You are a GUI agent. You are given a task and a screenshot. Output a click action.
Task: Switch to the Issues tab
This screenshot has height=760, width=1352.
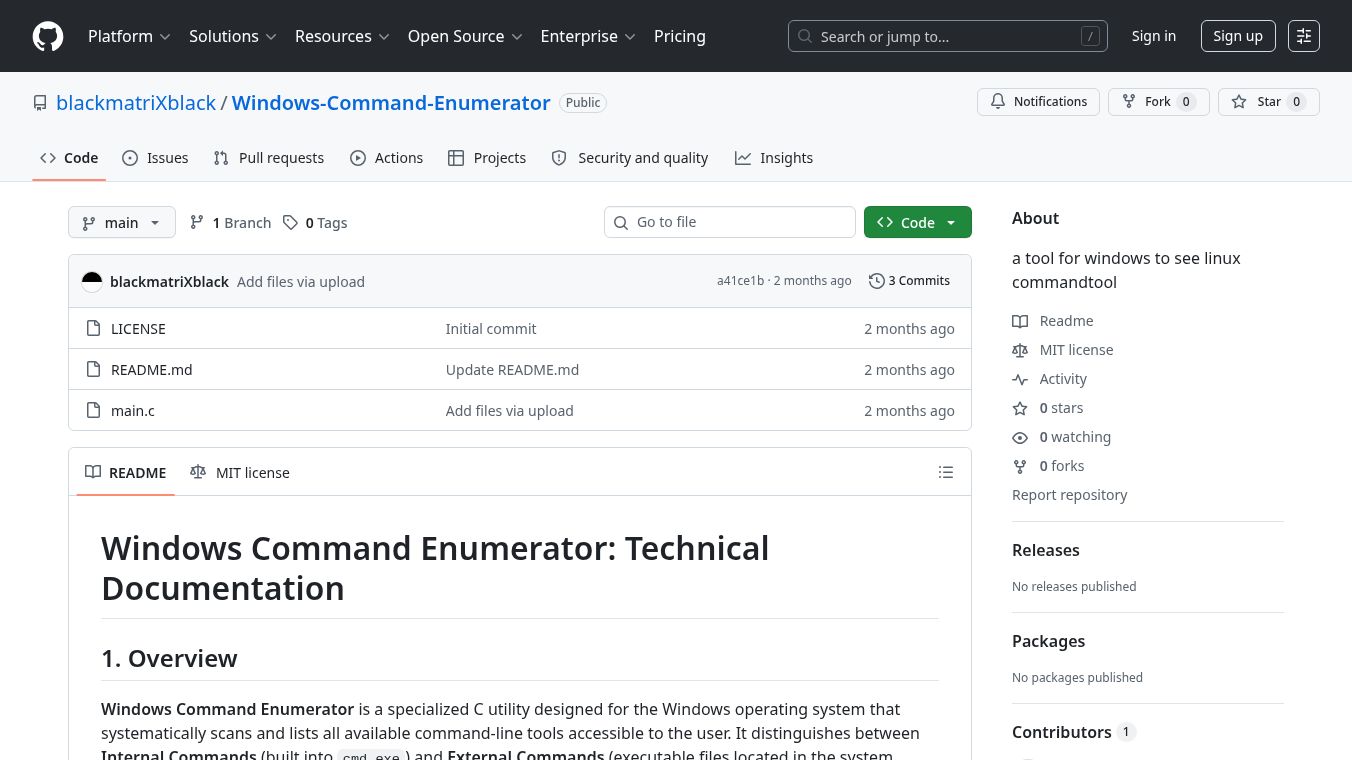tap(155, 158)
